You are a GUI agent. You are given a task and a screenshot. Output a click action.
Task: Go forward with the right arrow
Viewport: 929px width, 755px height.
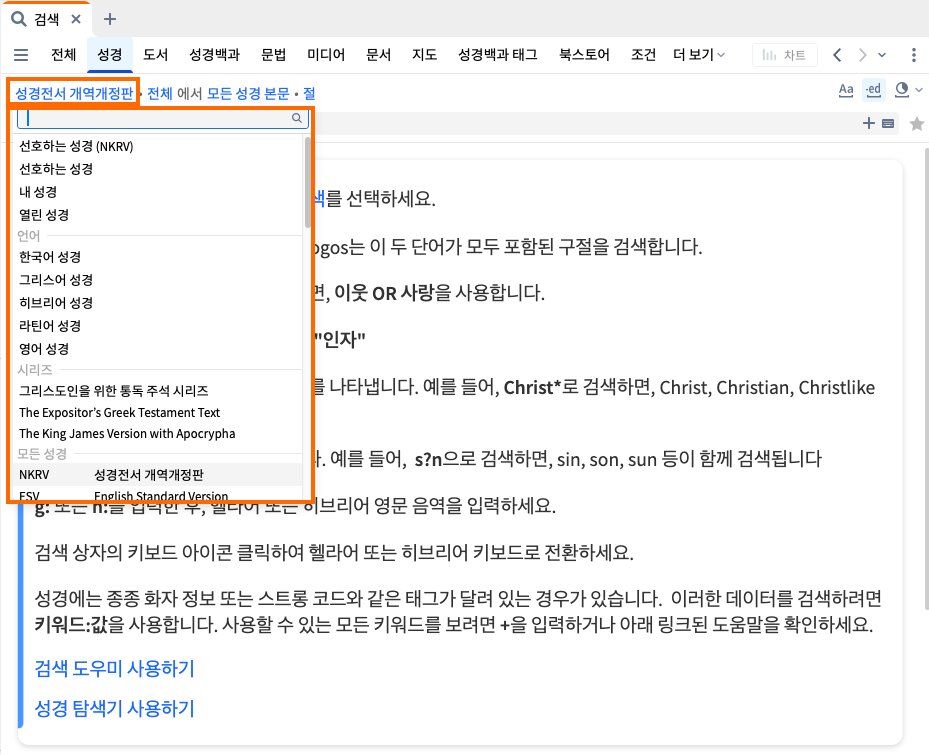(862, 55)
